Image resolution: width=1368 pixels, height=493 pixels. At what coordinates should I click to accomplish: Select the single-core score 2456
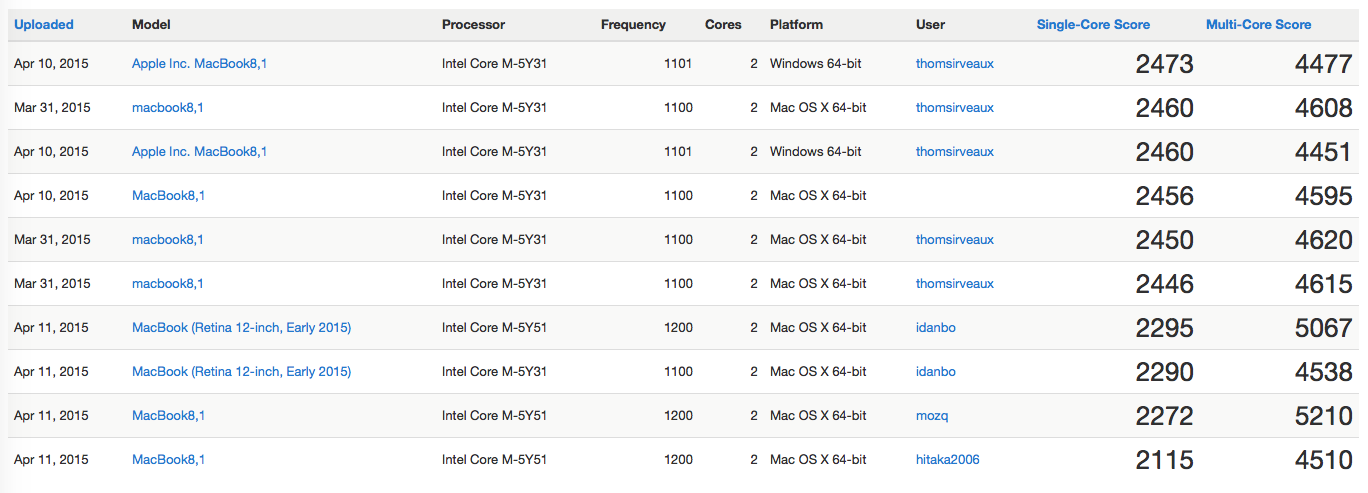[x=1165, y=196]
